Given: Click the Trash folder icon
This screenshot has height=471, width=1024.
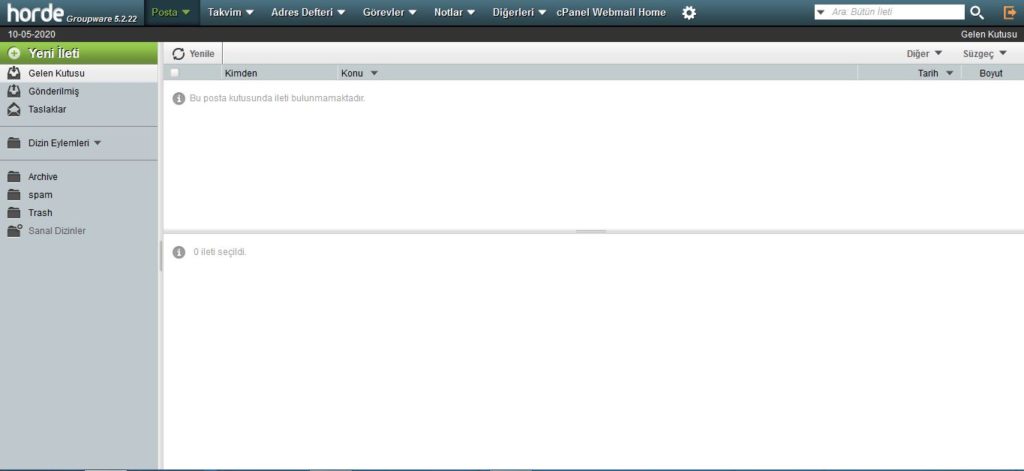Looking at the screenshot, I should point(14,213).
